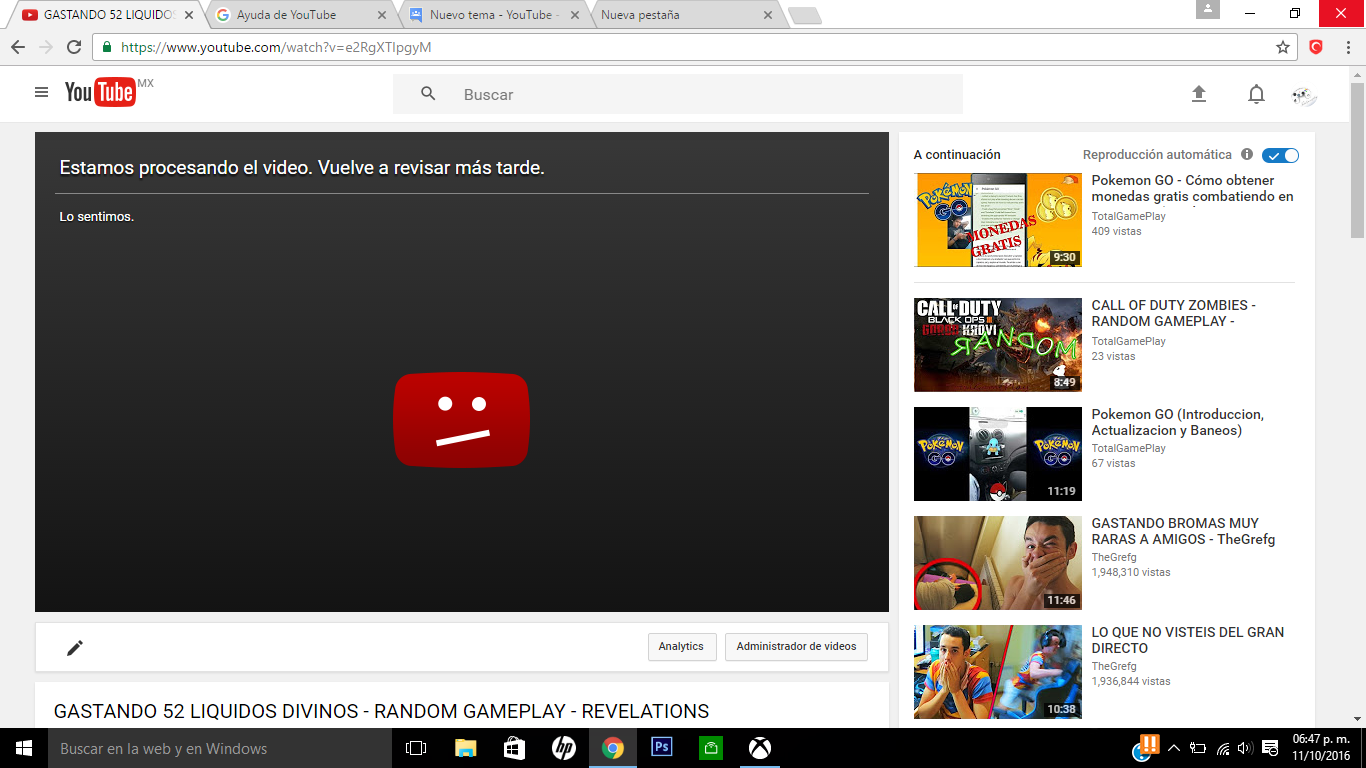
Task: Open the network Wi-Fi tray icon
Action: (x=1222, y=748)
